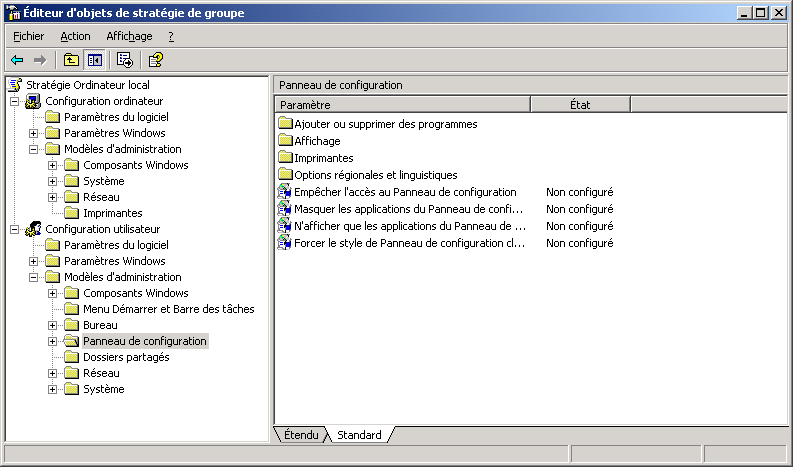Select the Imprimantes folder in the right pane
This screenshot has width=793, height=467.
[323, 158]
